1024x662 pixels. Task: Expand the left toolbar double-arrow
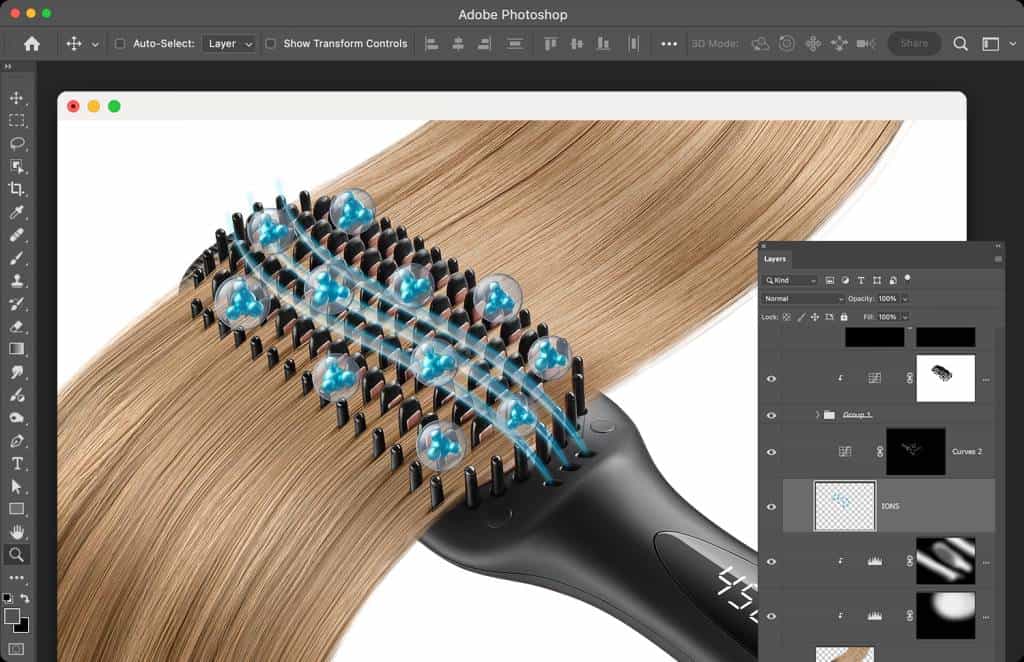tap(8, 67)
